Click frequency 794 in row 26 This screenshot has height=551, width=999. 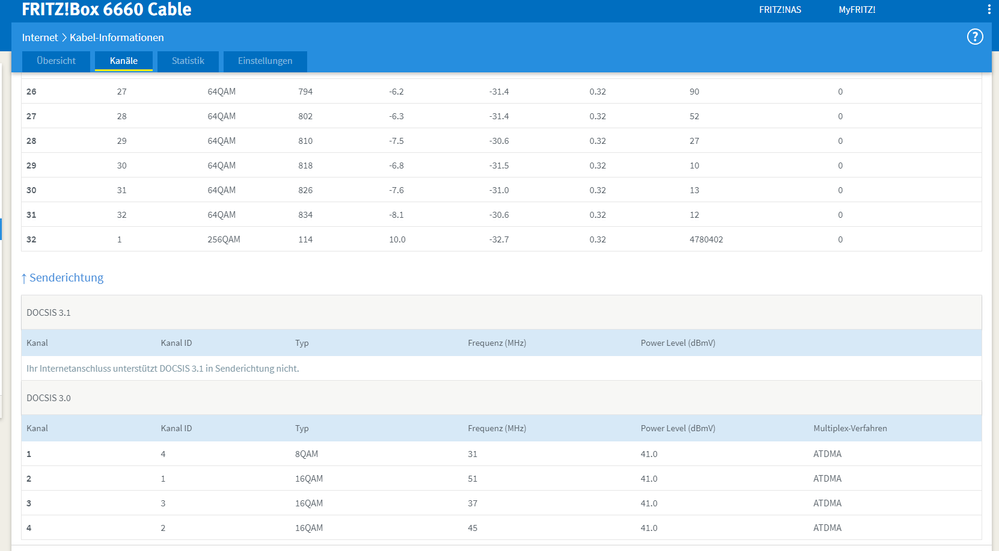click(x=305, y=92)
